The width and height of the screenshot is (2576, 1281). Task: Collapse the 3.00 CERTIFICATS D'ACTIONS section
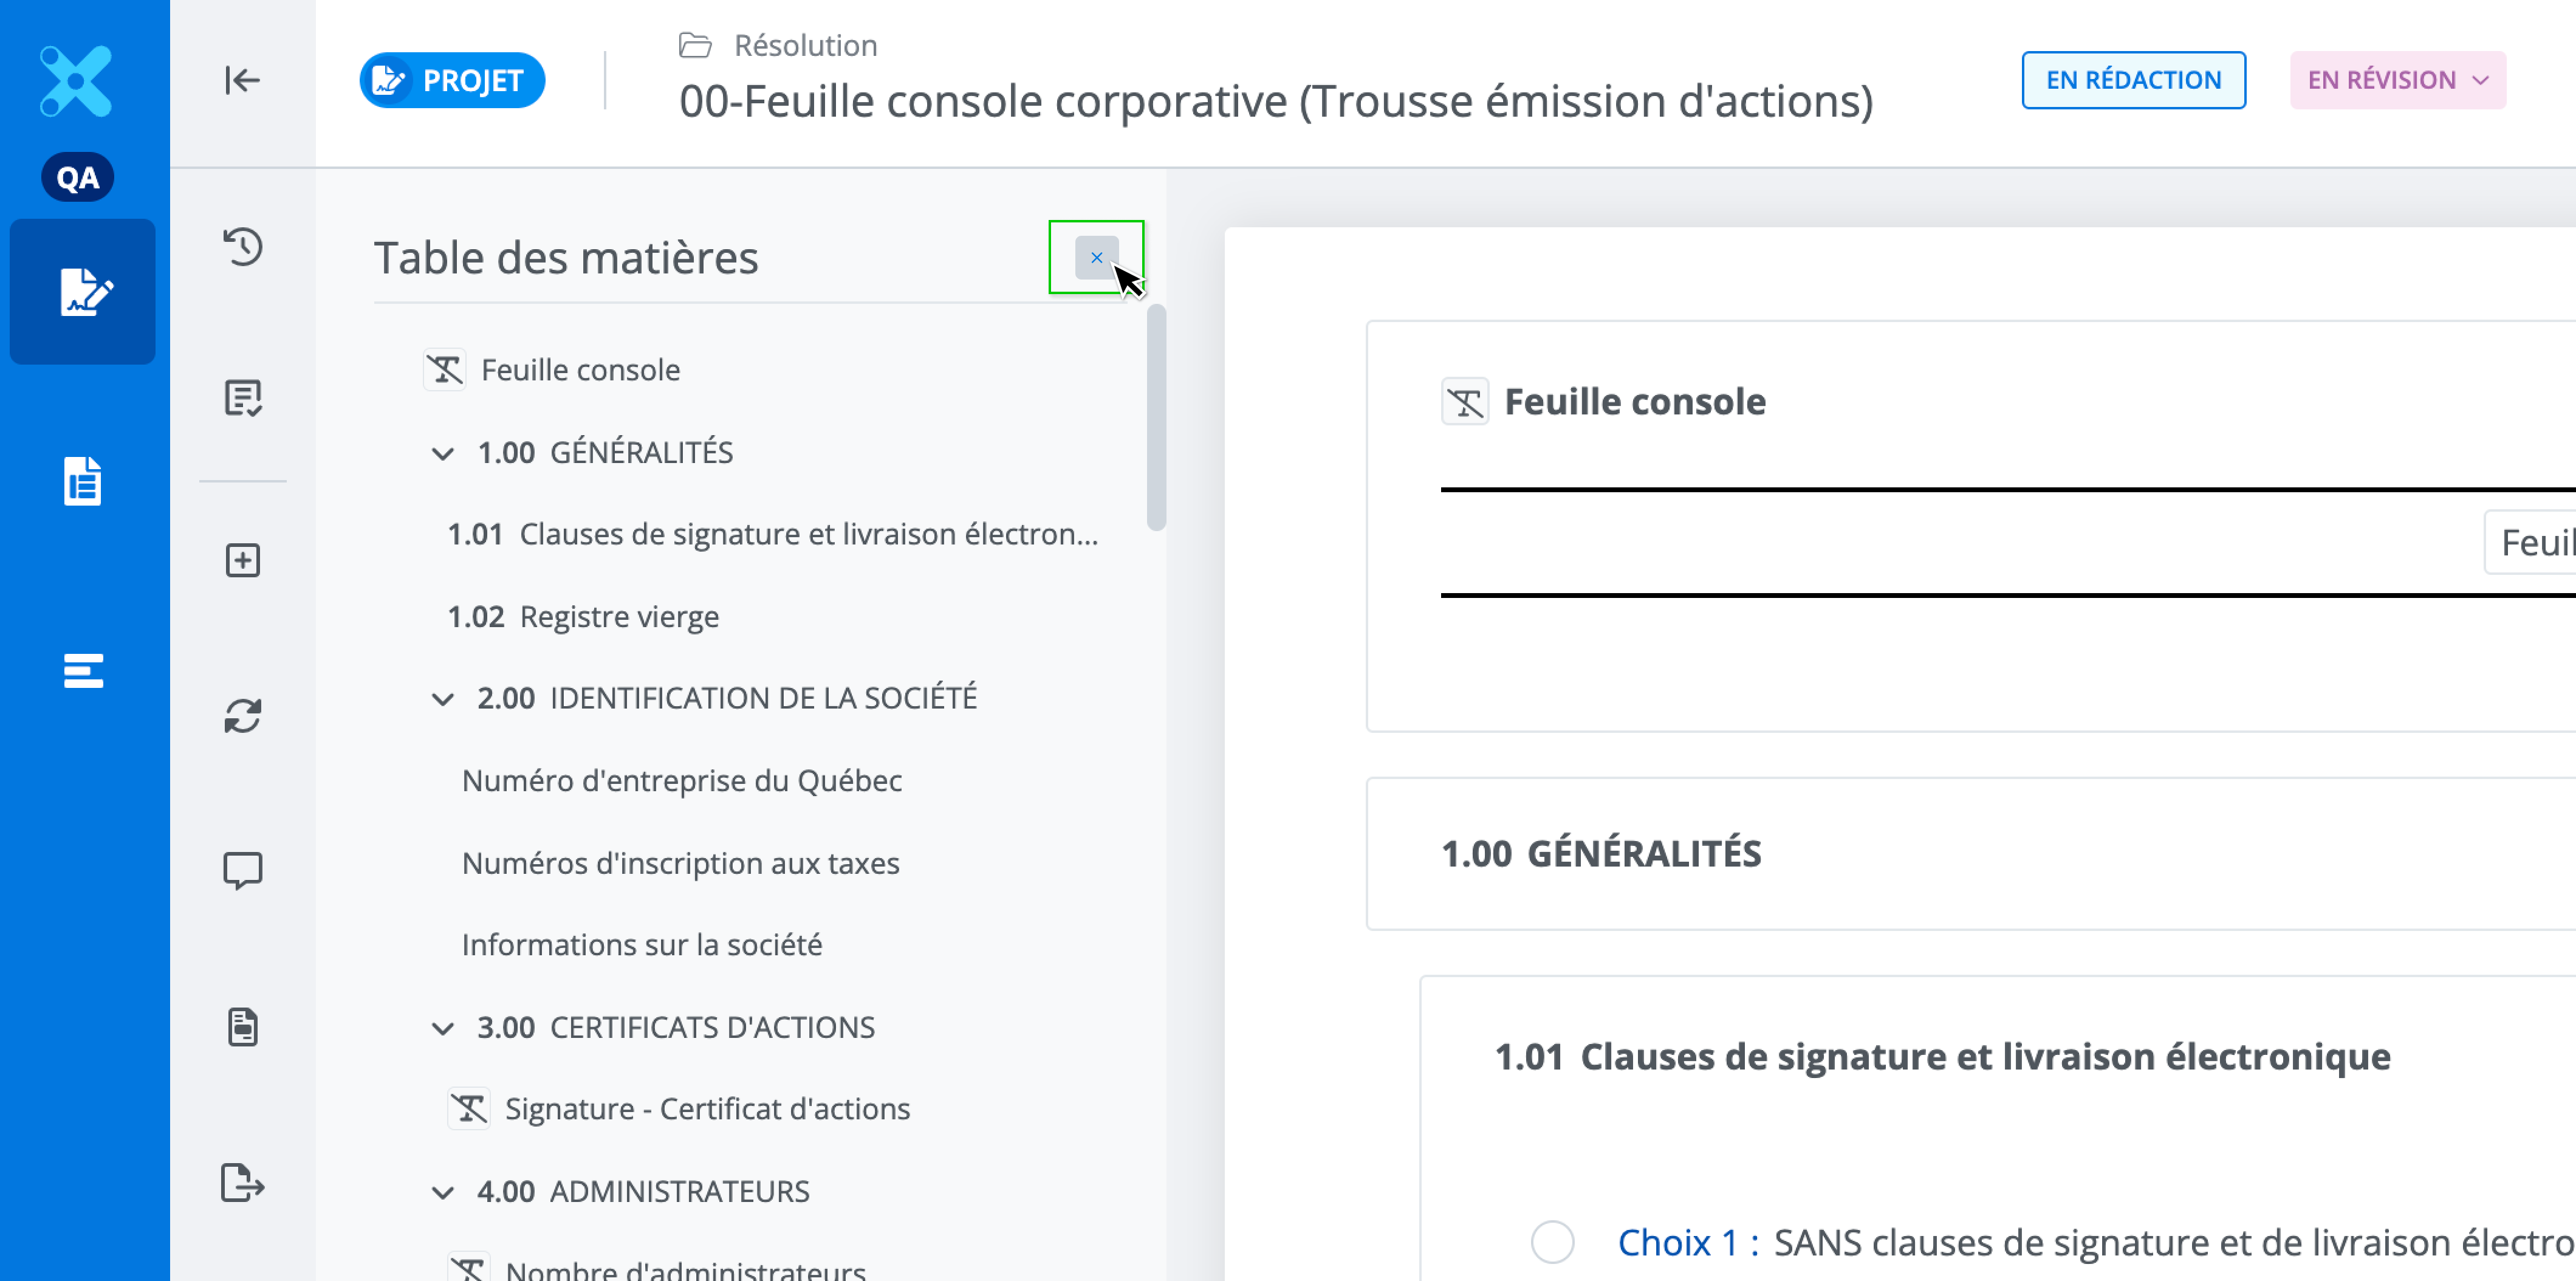443,1027
